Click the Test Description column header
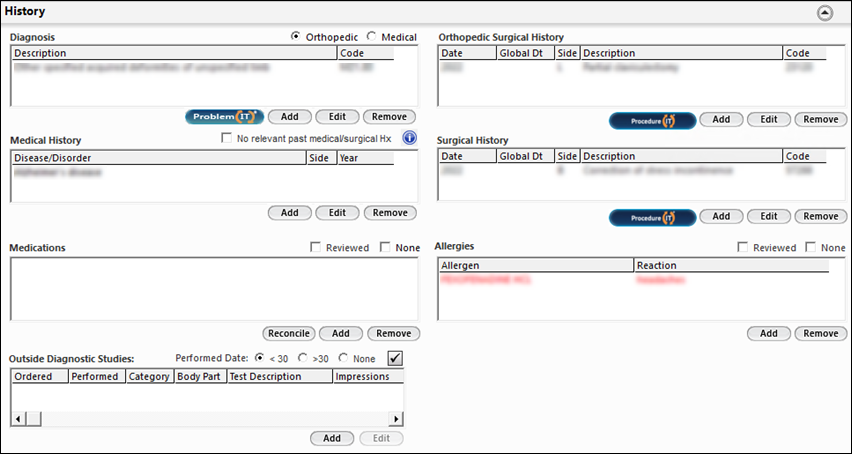Screen dimensions: 852x454 coord(280,376)
